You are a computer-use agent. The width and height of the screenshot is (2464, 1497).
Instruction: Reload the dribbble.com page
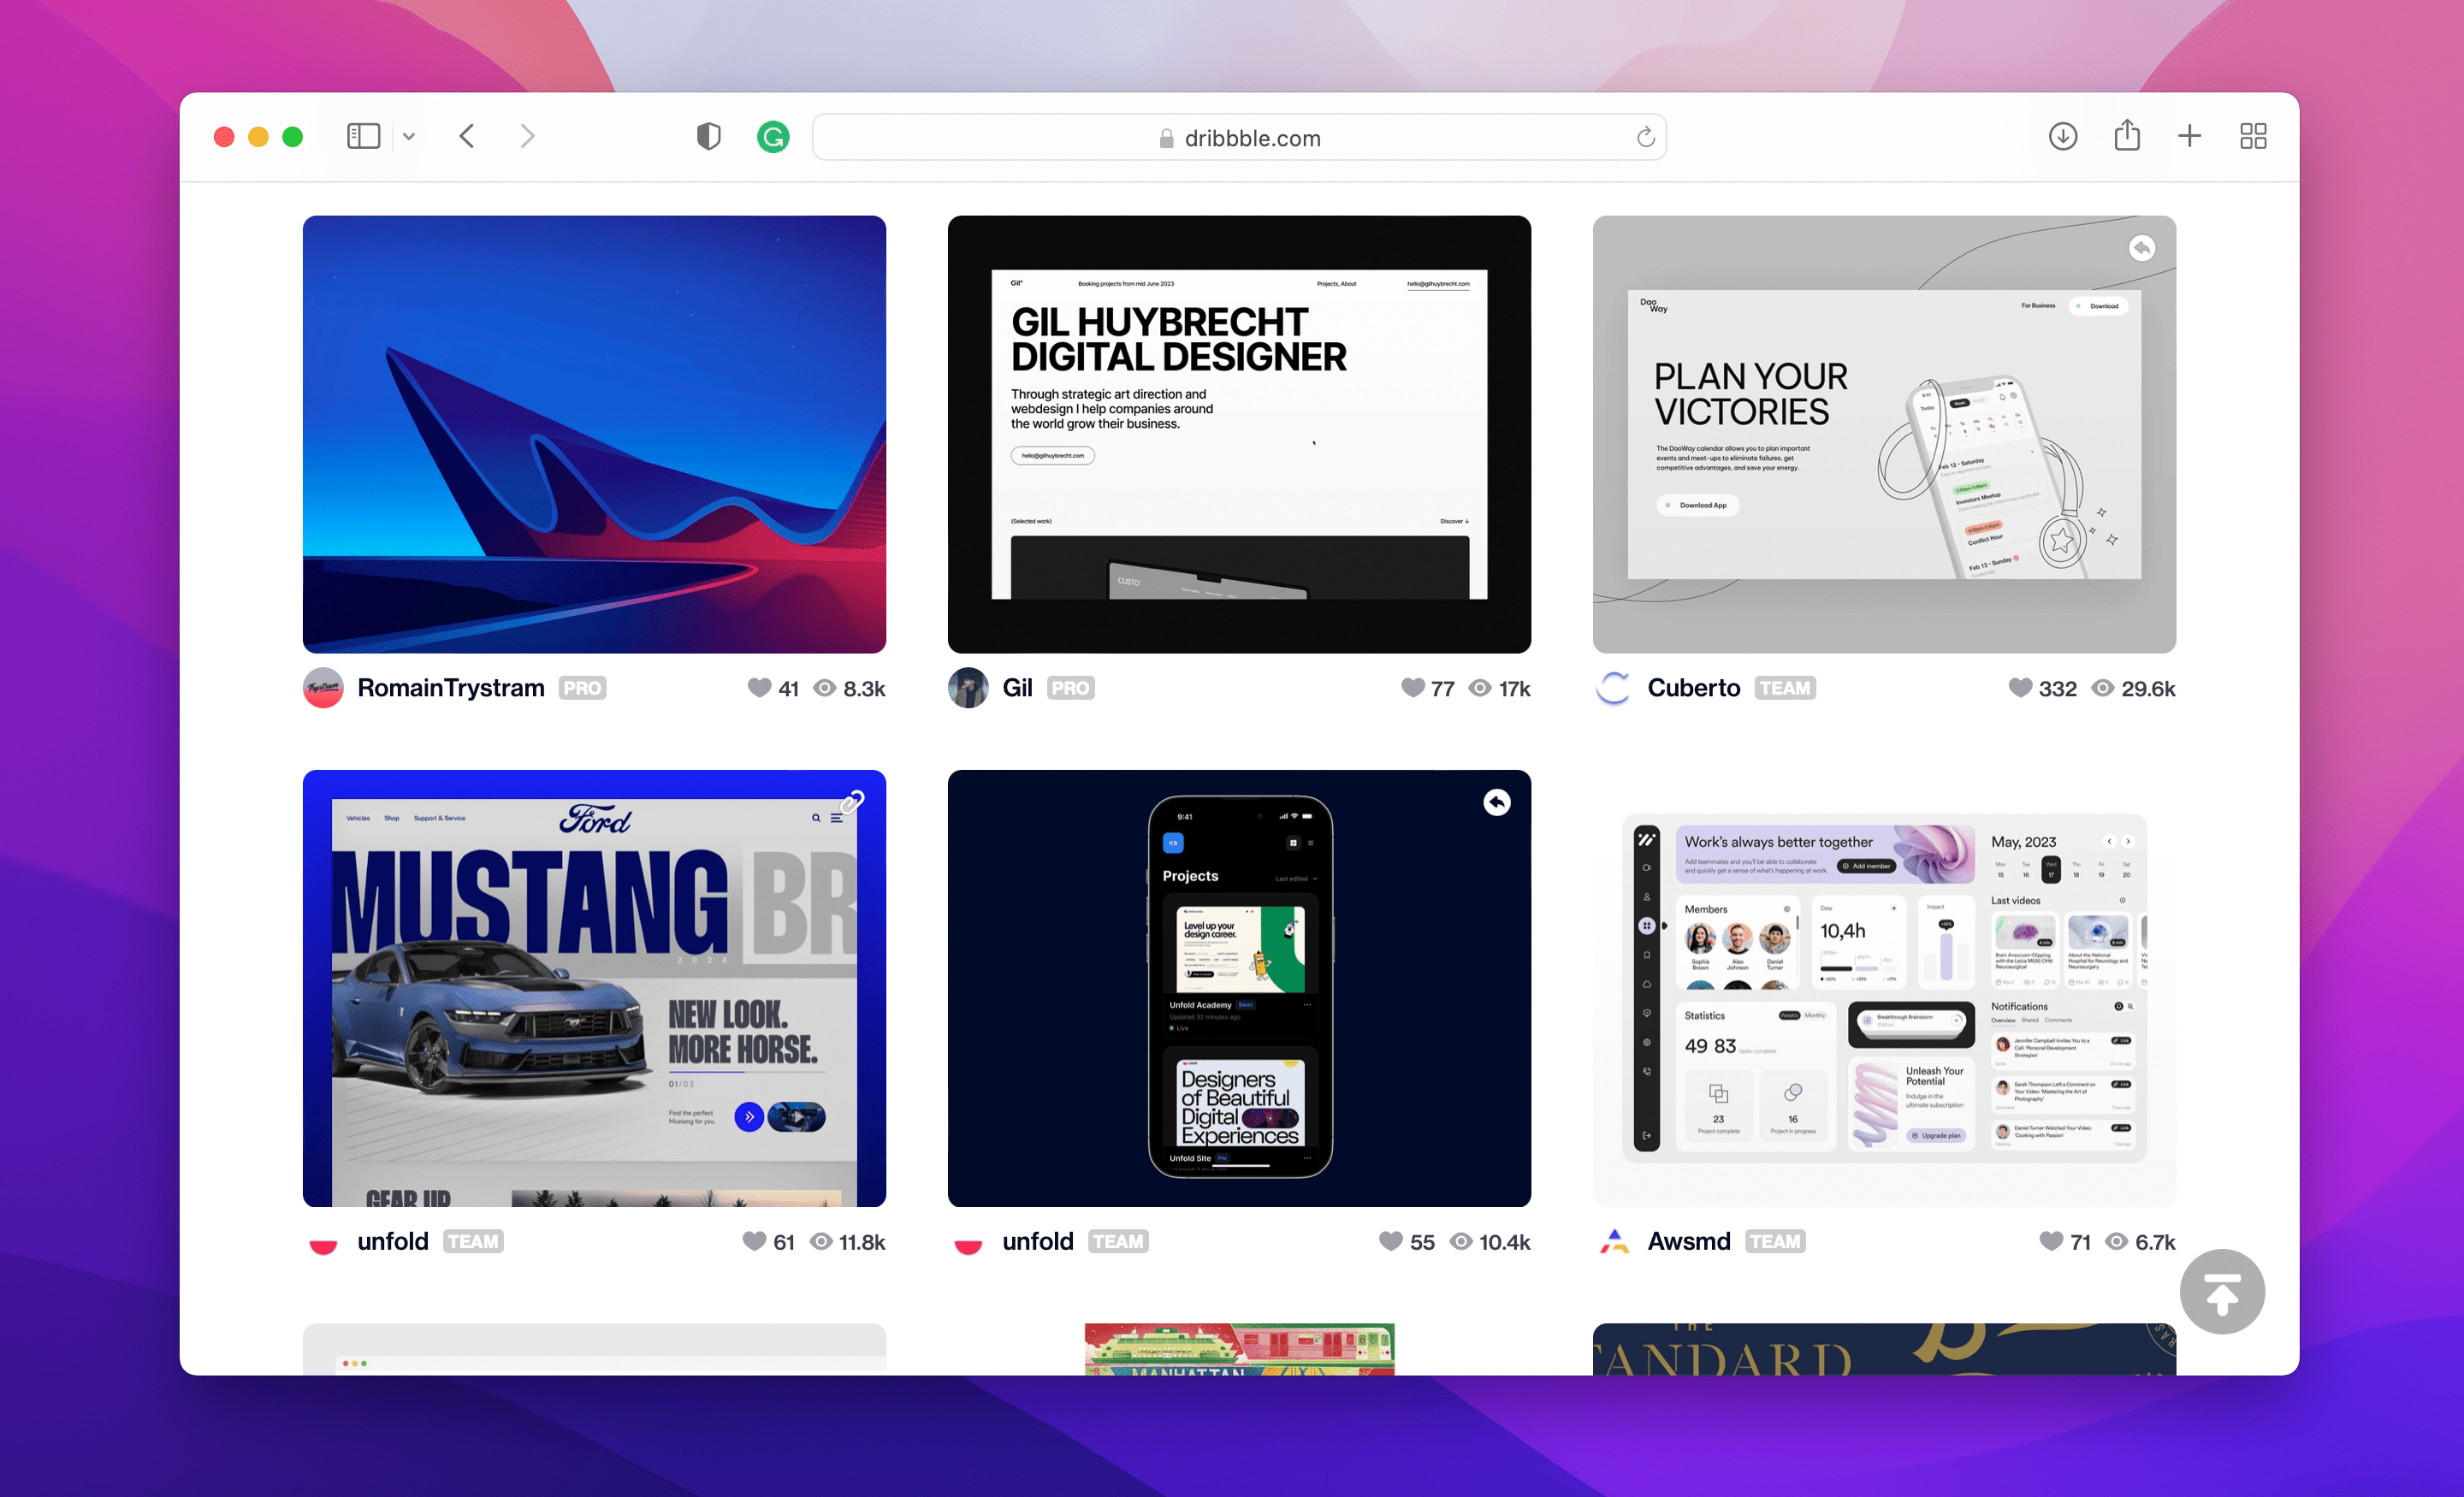pyautogui.click(x=1645, y=137)
